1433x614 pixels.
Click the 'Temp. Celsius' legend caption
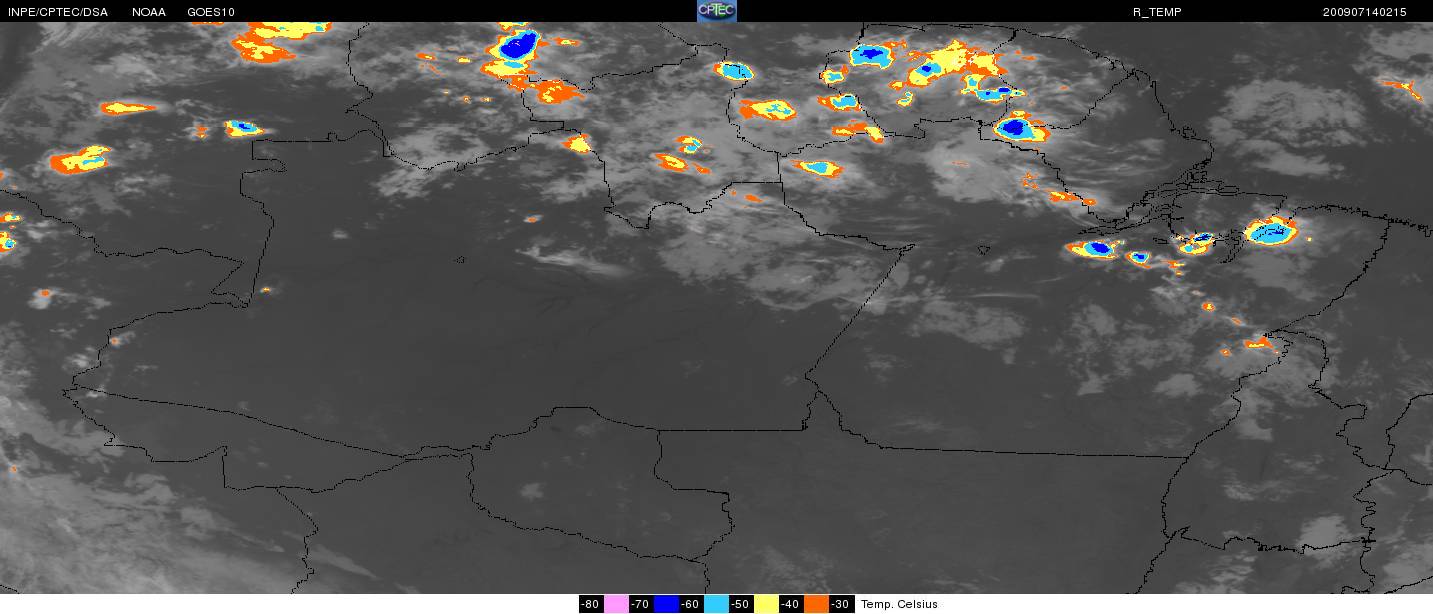(x=900, y=604)
